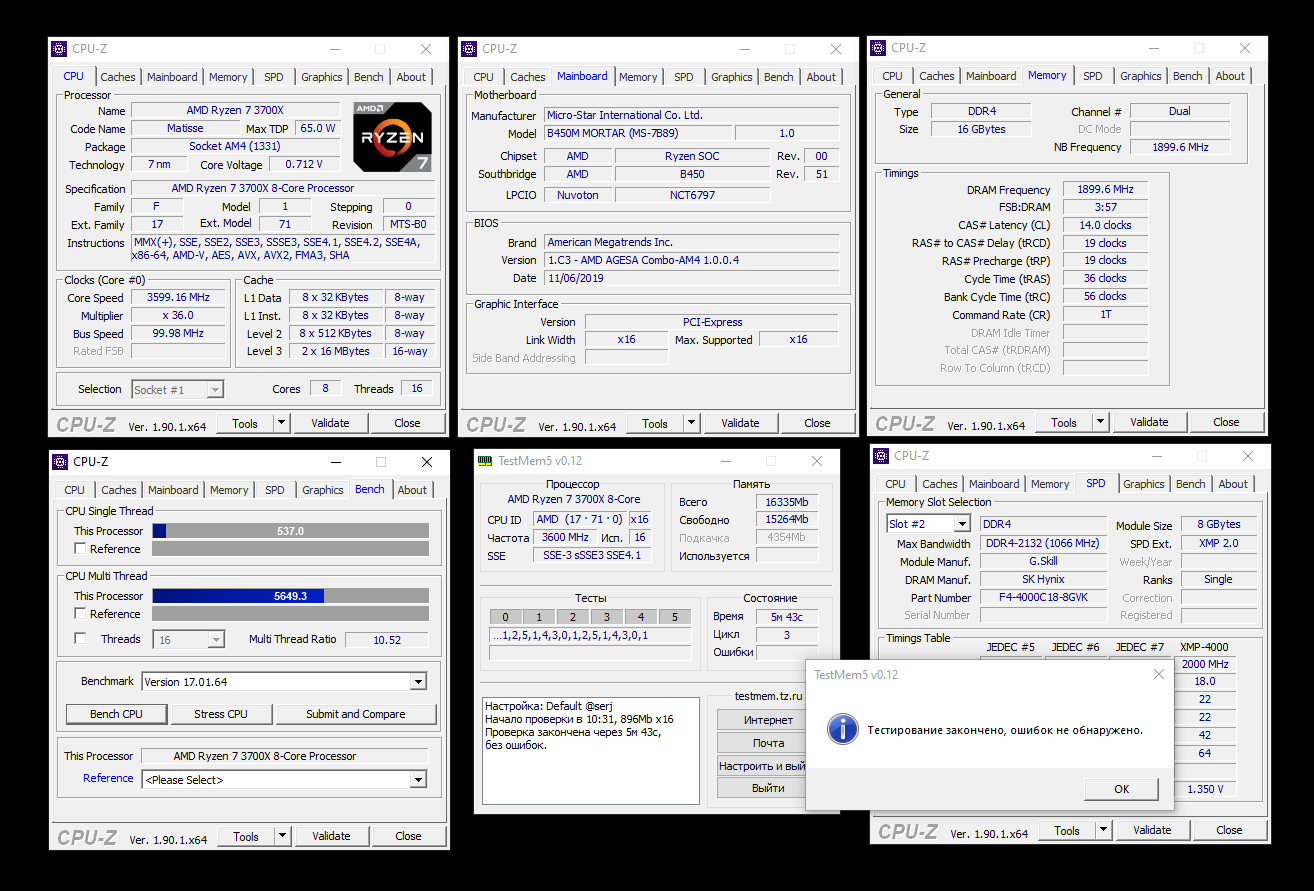Viewport: 1314px width, 891px height.
Task: Click the AMD Ryzen 7 logo image
Action: click(392, 136)
